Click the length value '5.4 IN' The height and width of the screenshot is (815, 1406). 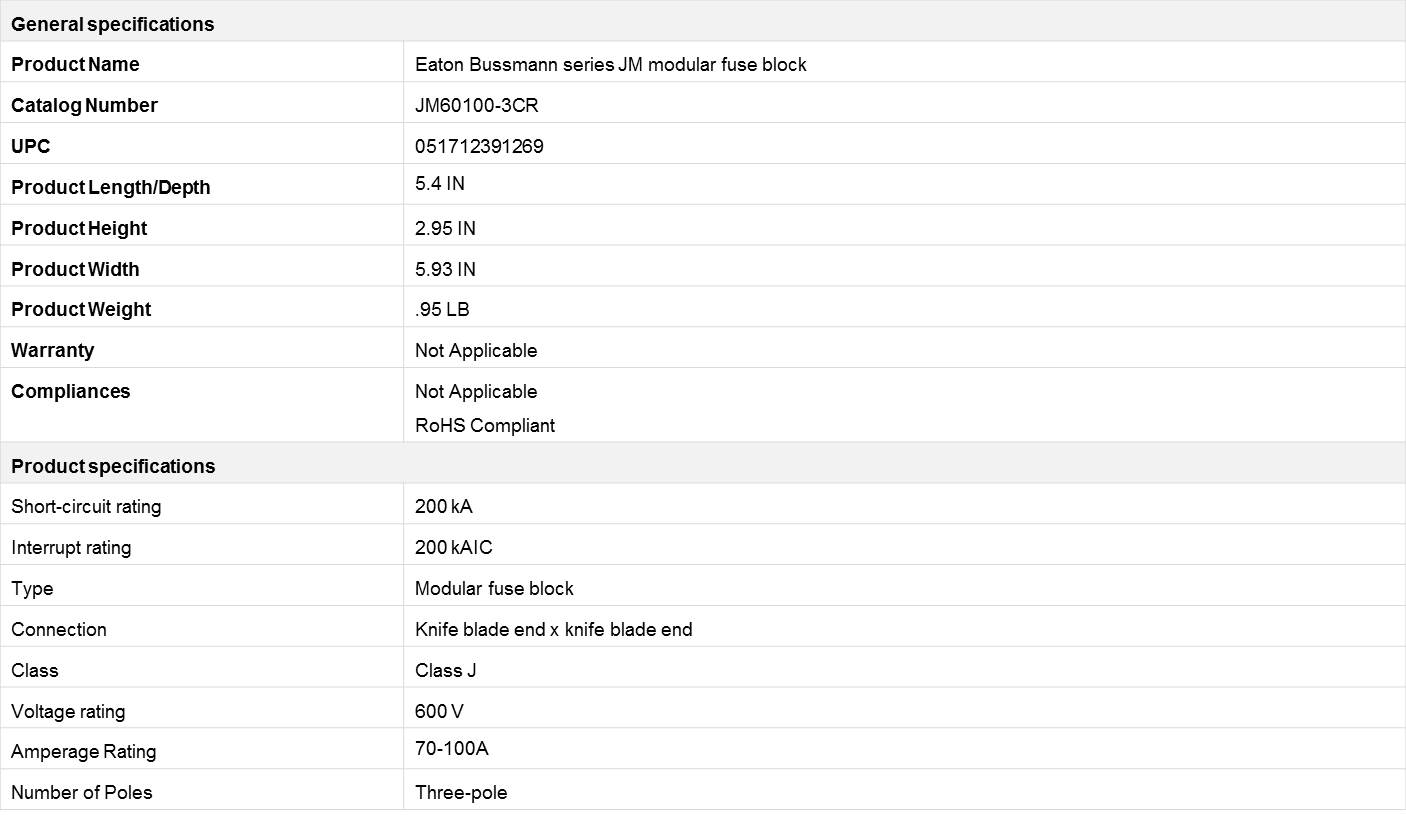coord(440,184)
